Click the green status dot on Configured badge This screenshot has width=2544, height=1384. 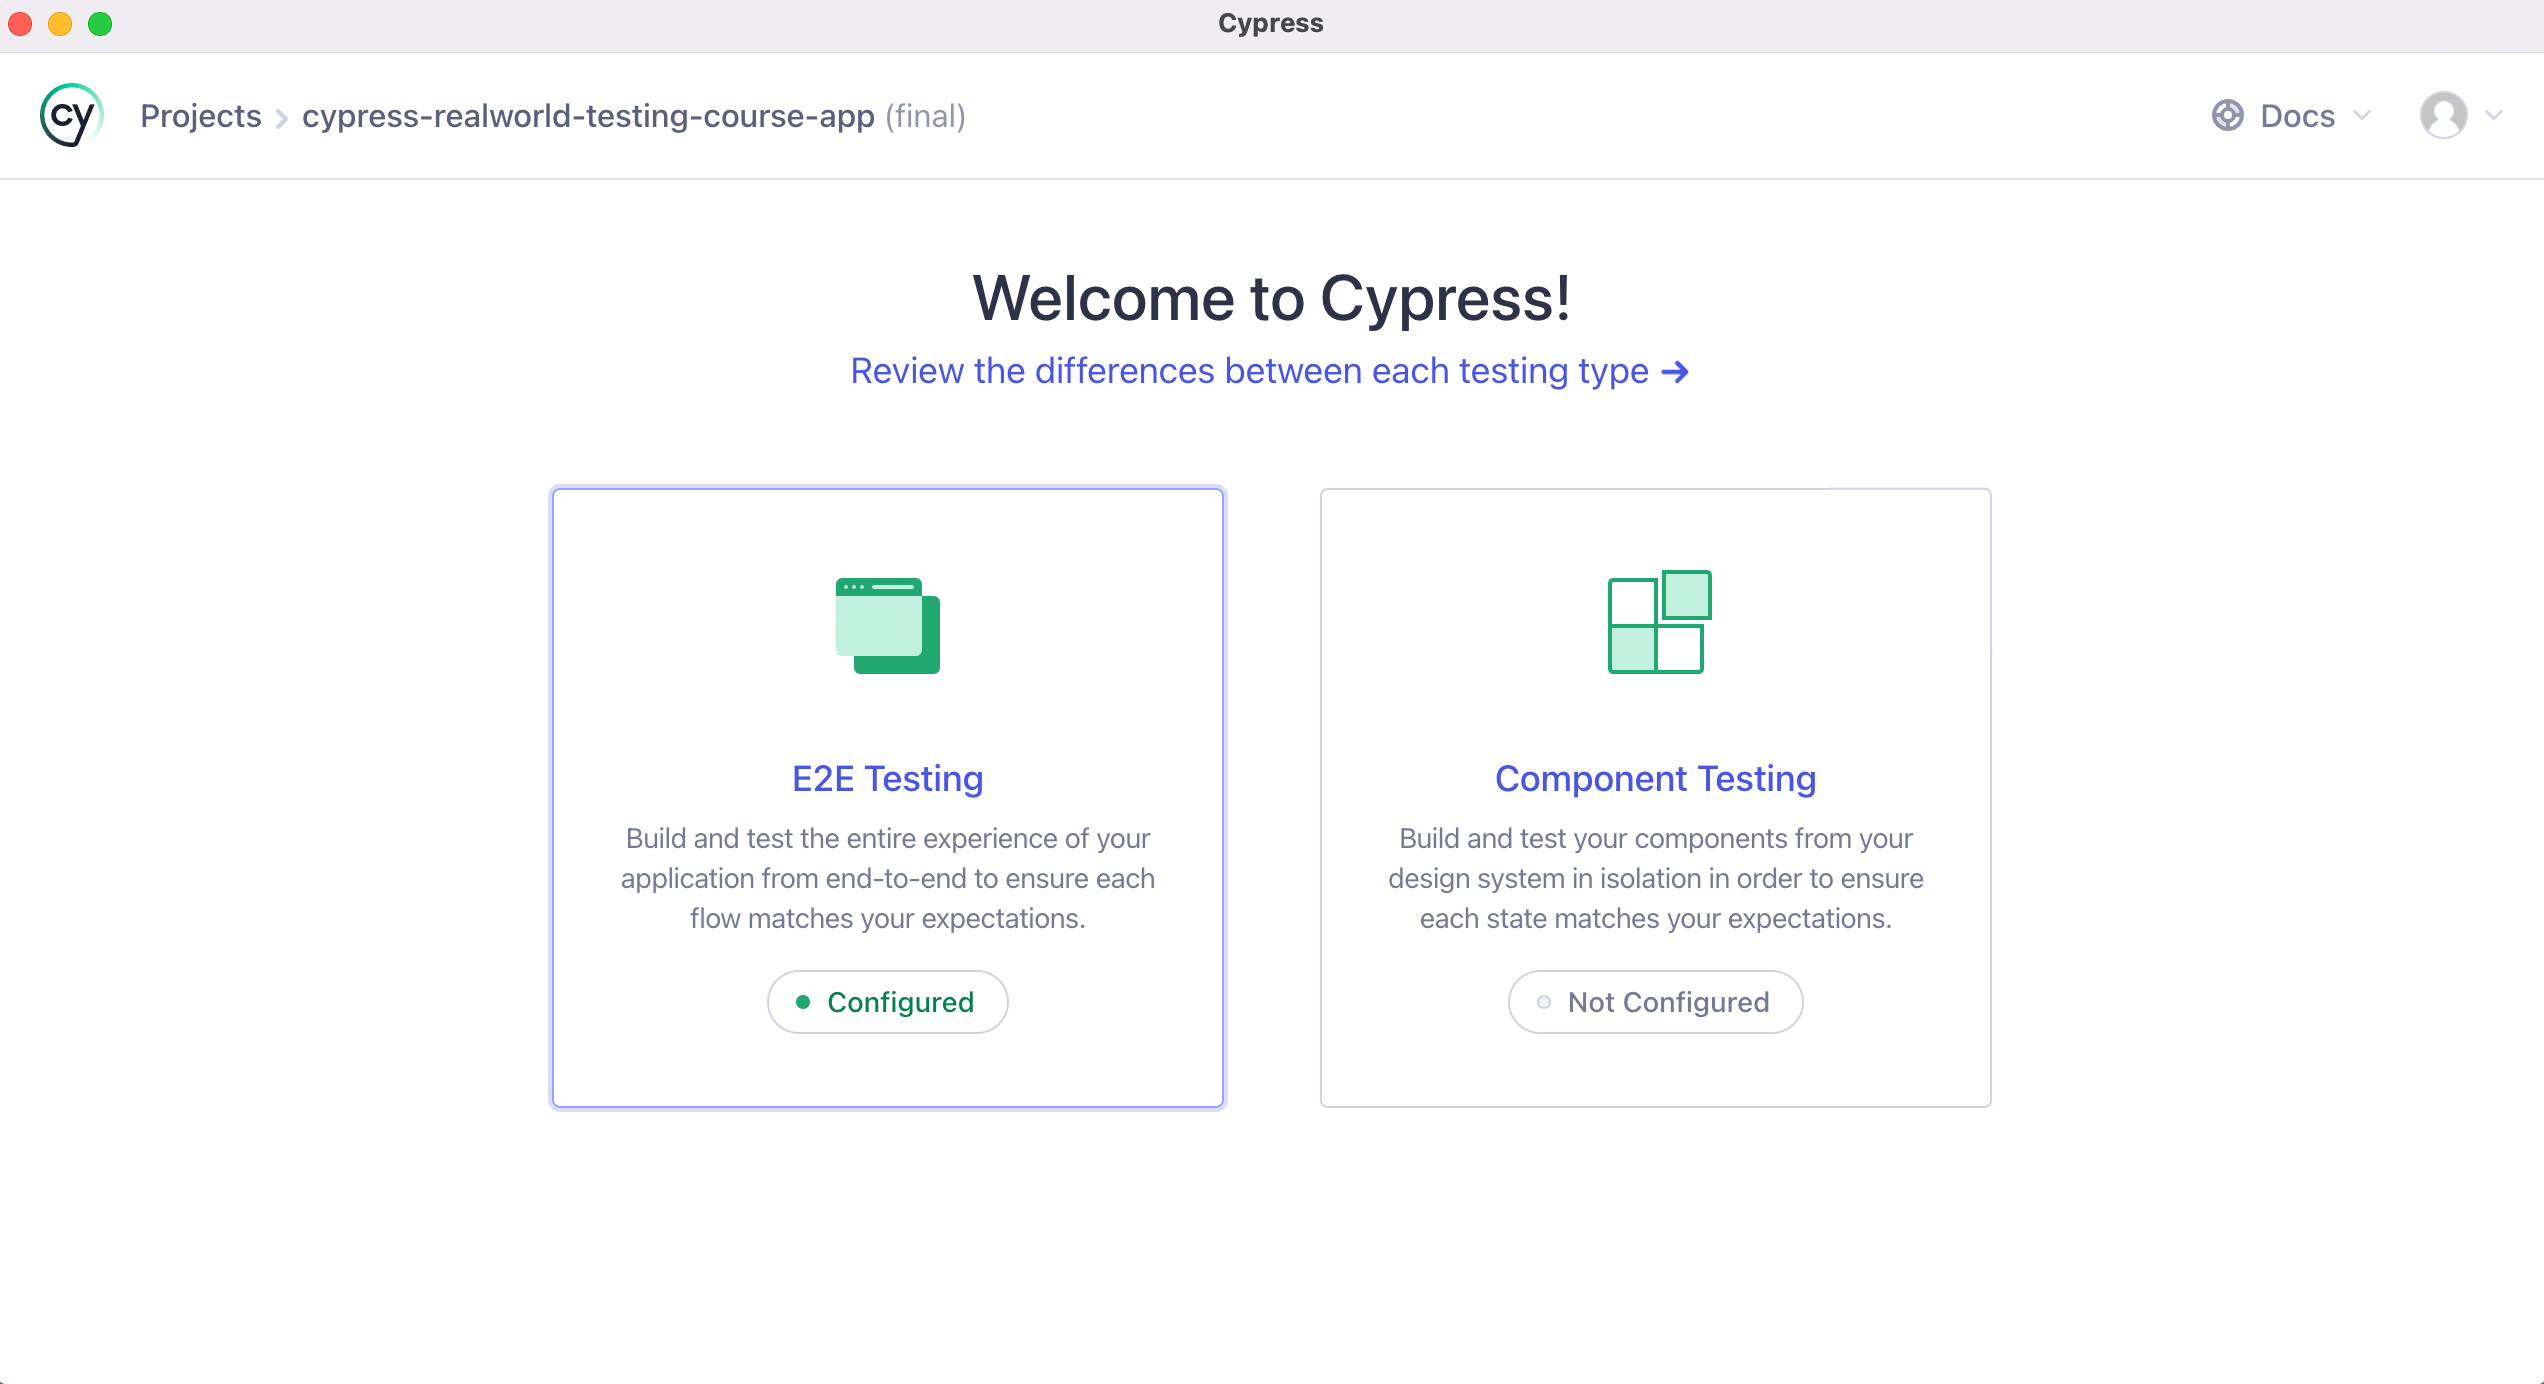click(804, 1001)
